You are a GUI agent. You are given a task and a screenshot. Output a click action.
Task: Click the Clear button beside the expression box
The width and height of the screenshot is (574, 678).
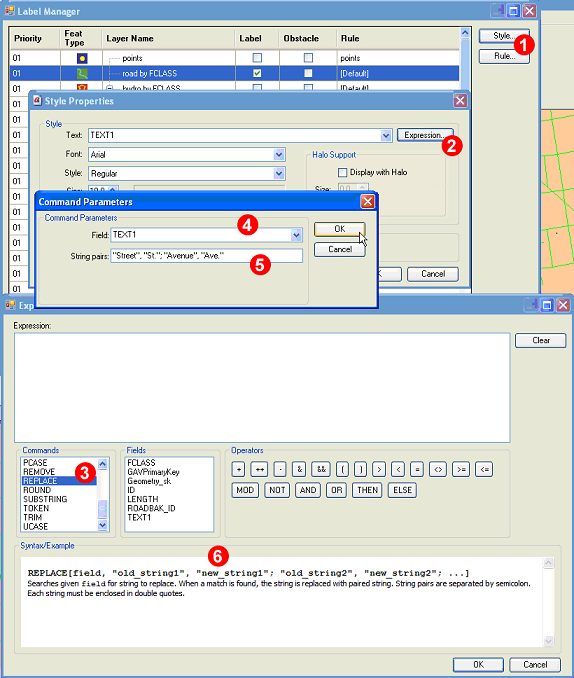tap(541, 340)
